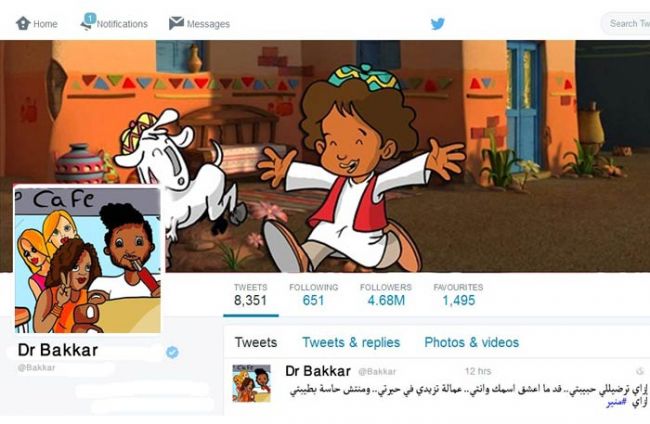650x424 pixels.
Task: Click the small icon right of tweet timestamp
Action: 640,371
